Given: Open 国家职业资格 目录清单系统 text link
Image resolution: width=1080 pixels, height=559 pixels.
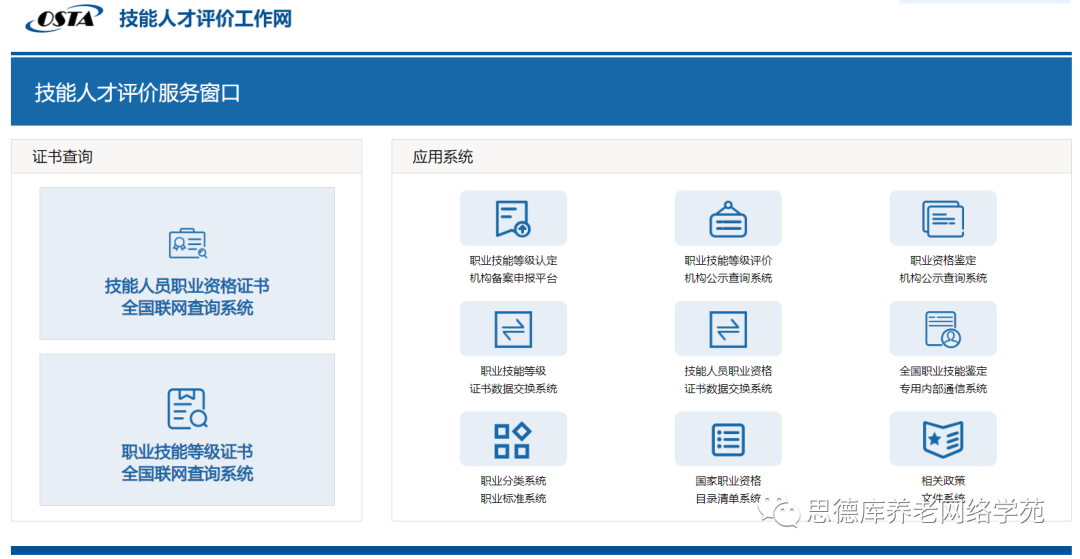Looking at the screenshot, I should pyautogui.click(x=728, y=489).
